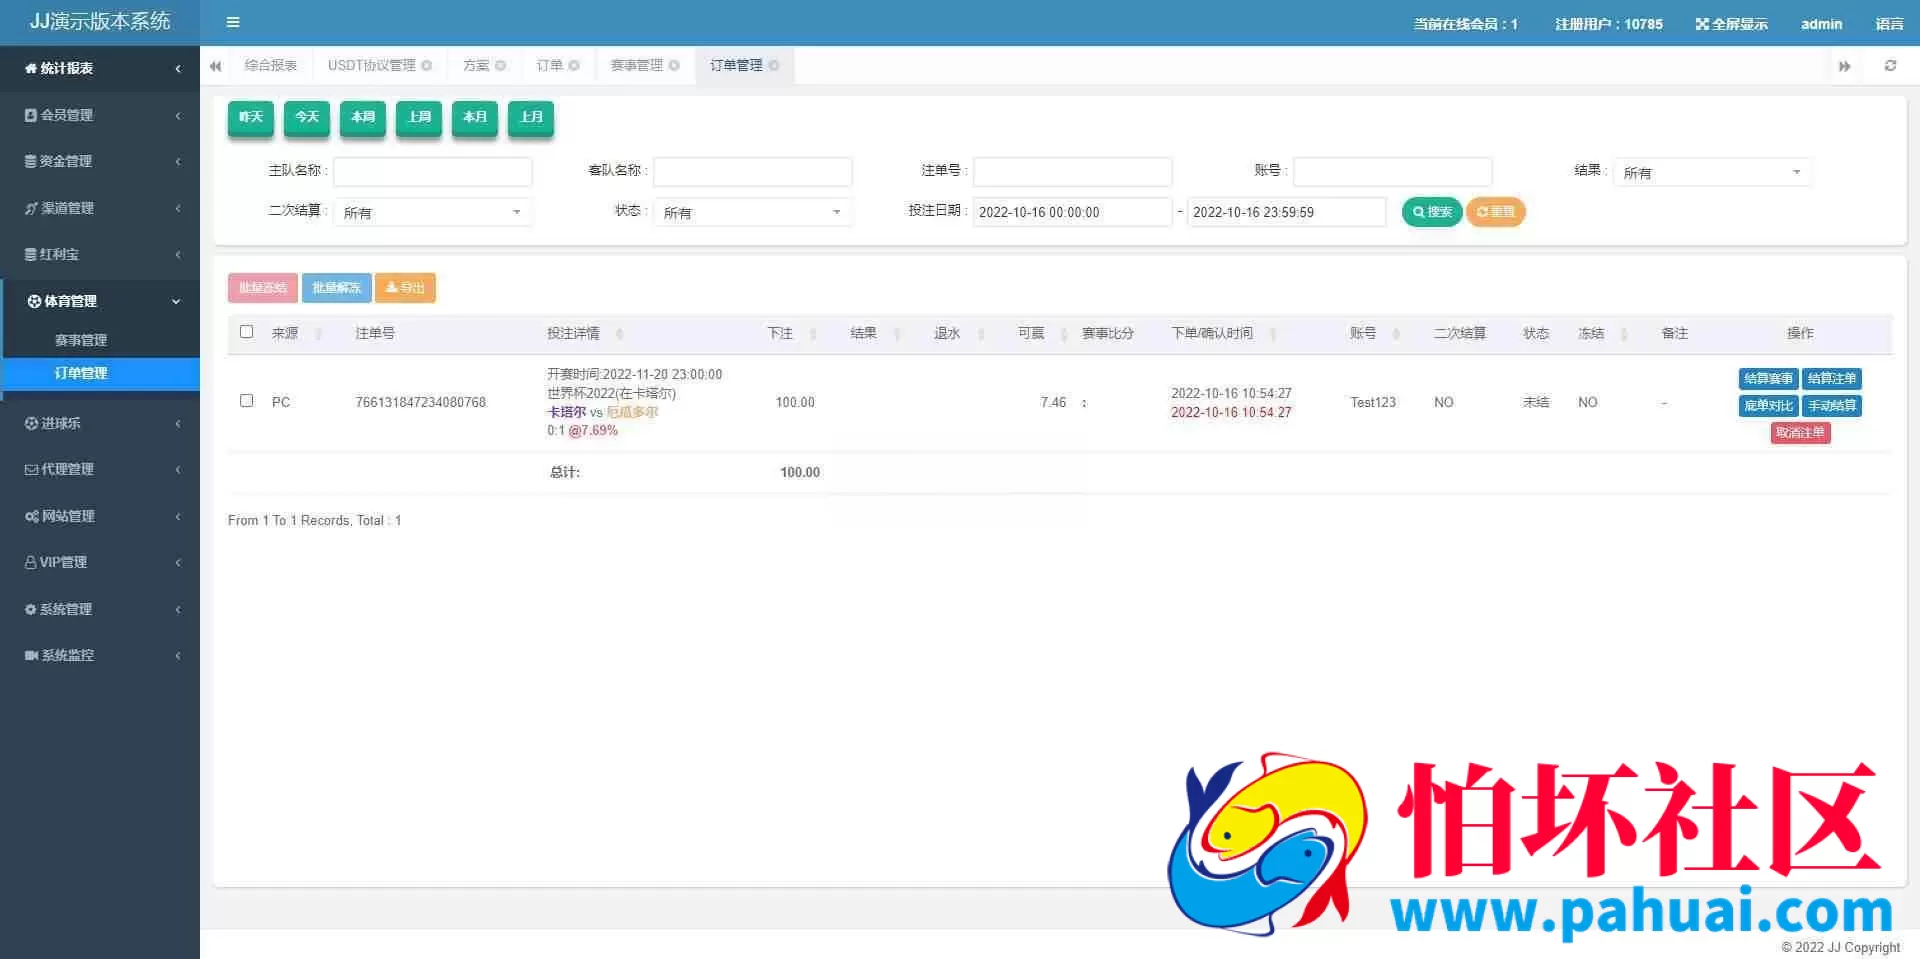This screenshot has height=959, width=1920.
Task: Filter by this month with 本月 button
Action: click(475, 117)
